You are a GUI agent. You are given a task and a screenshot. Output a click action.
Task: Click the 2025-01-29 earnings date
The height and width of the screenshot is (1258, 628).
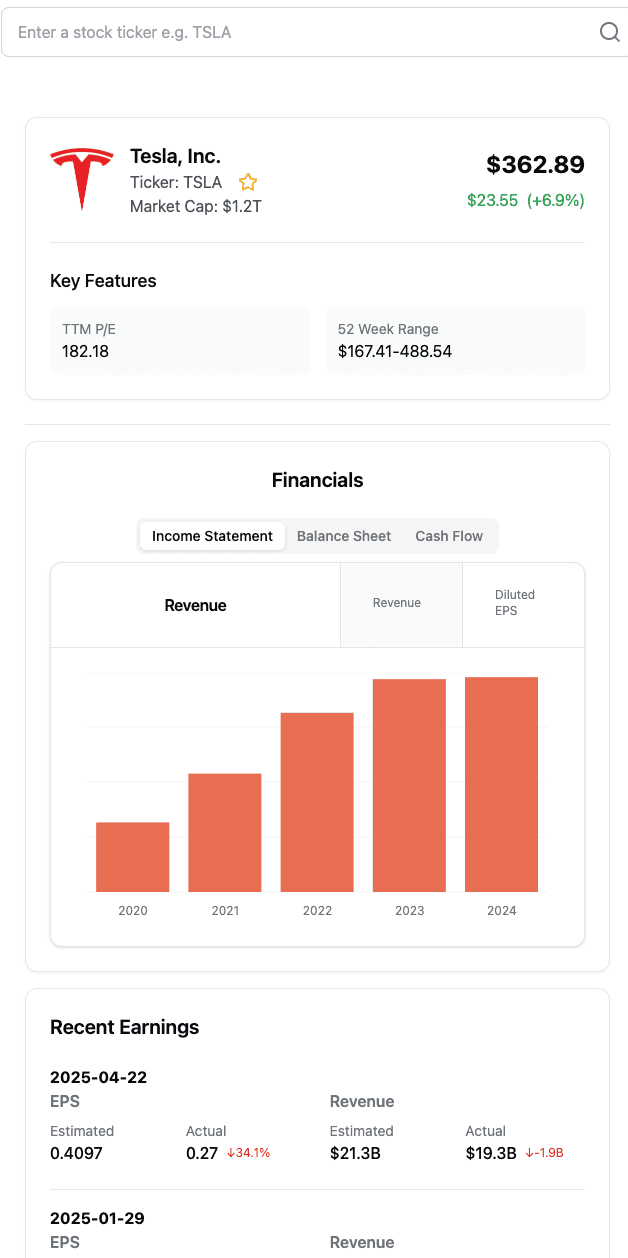coord(99,1218)
